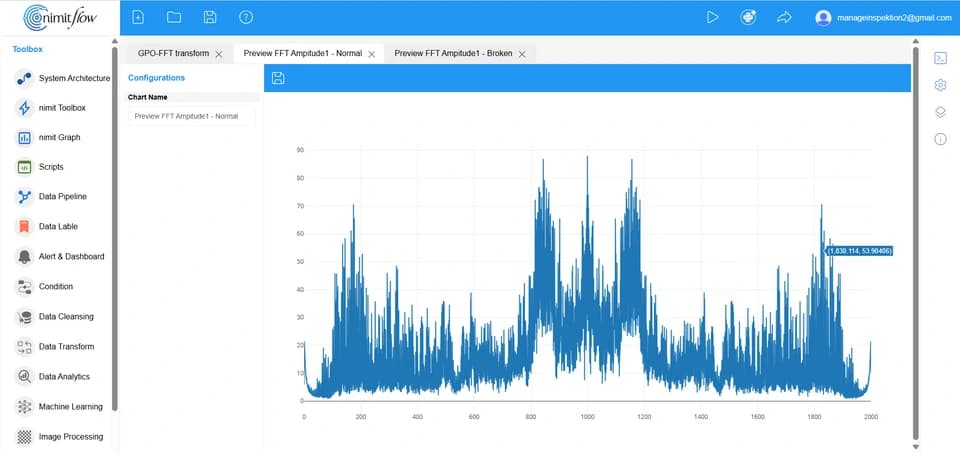Screen dimensions: 960x456
Task: Open System Architecture icon in Toolbox
Action: (24, 78)
